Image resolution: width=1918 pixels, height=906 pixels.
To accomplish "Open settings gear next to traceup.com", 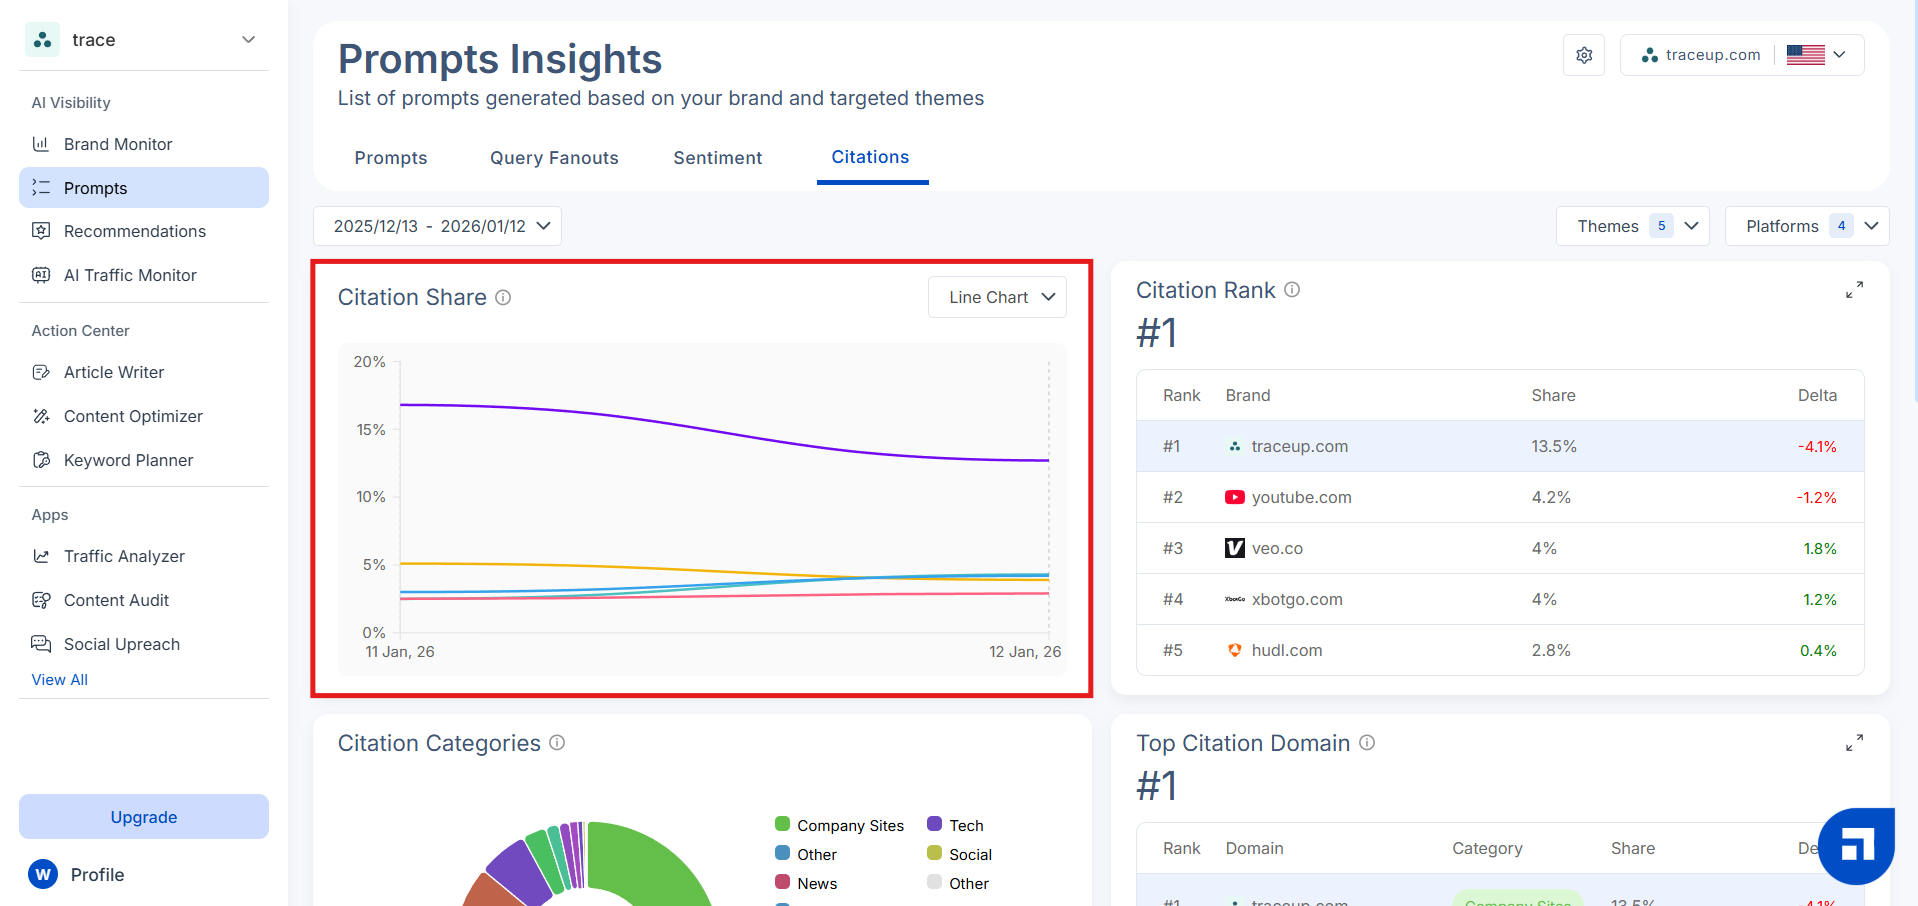I will (1584, 55).
